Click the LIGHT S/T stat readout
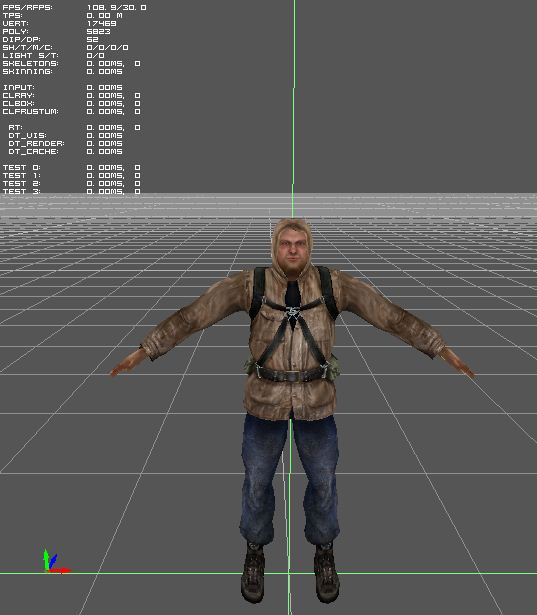 (53, 55)
